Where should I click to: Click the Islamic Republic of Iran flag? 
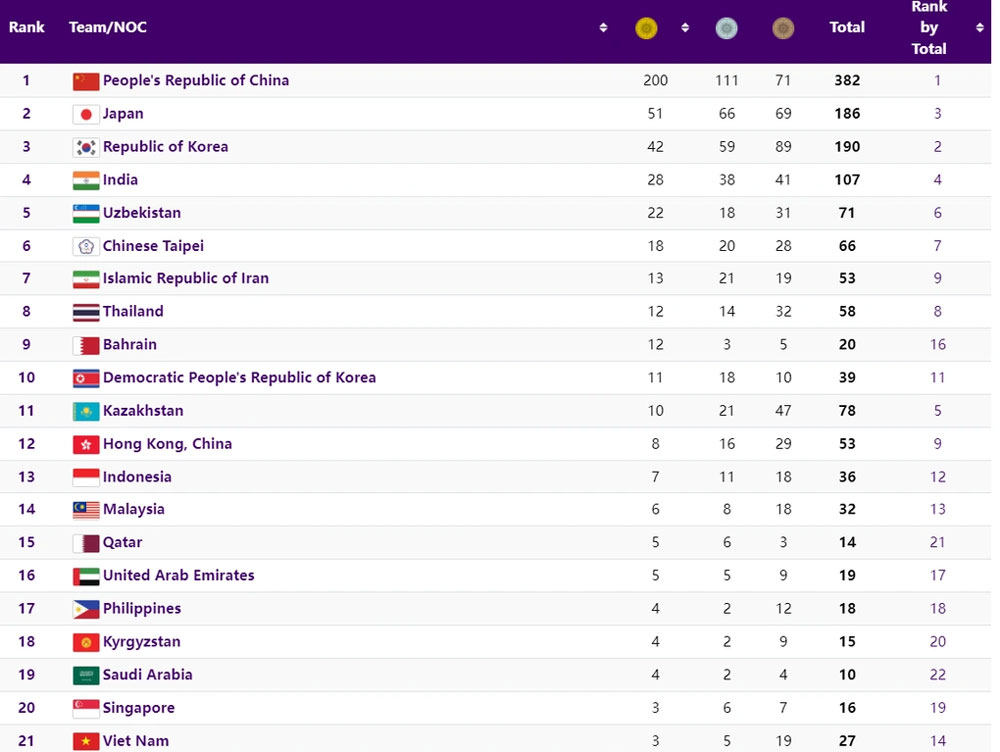click(x=86, y=279)
